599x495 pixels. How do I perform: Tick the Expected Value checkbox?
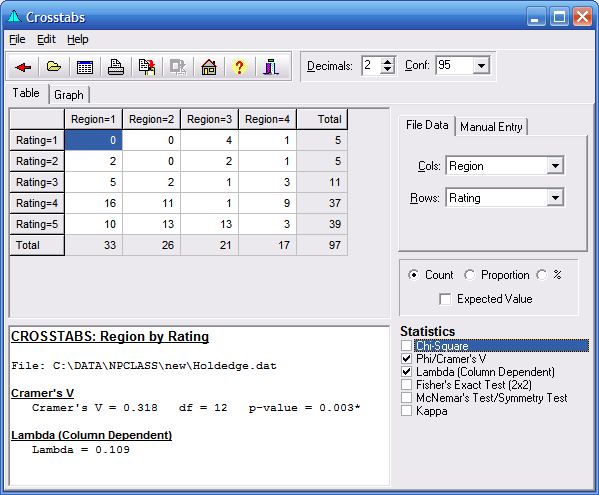click(x=445, y=299)
